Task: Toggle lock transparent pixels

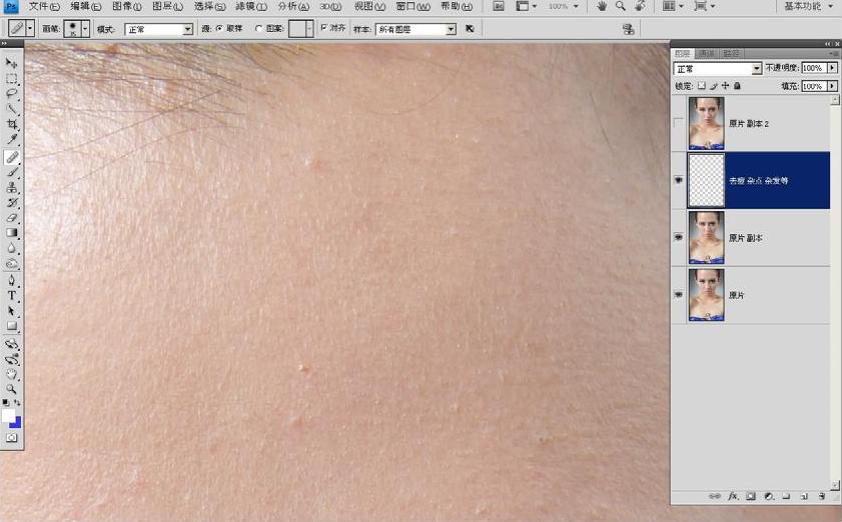Action: click(702, 85)
